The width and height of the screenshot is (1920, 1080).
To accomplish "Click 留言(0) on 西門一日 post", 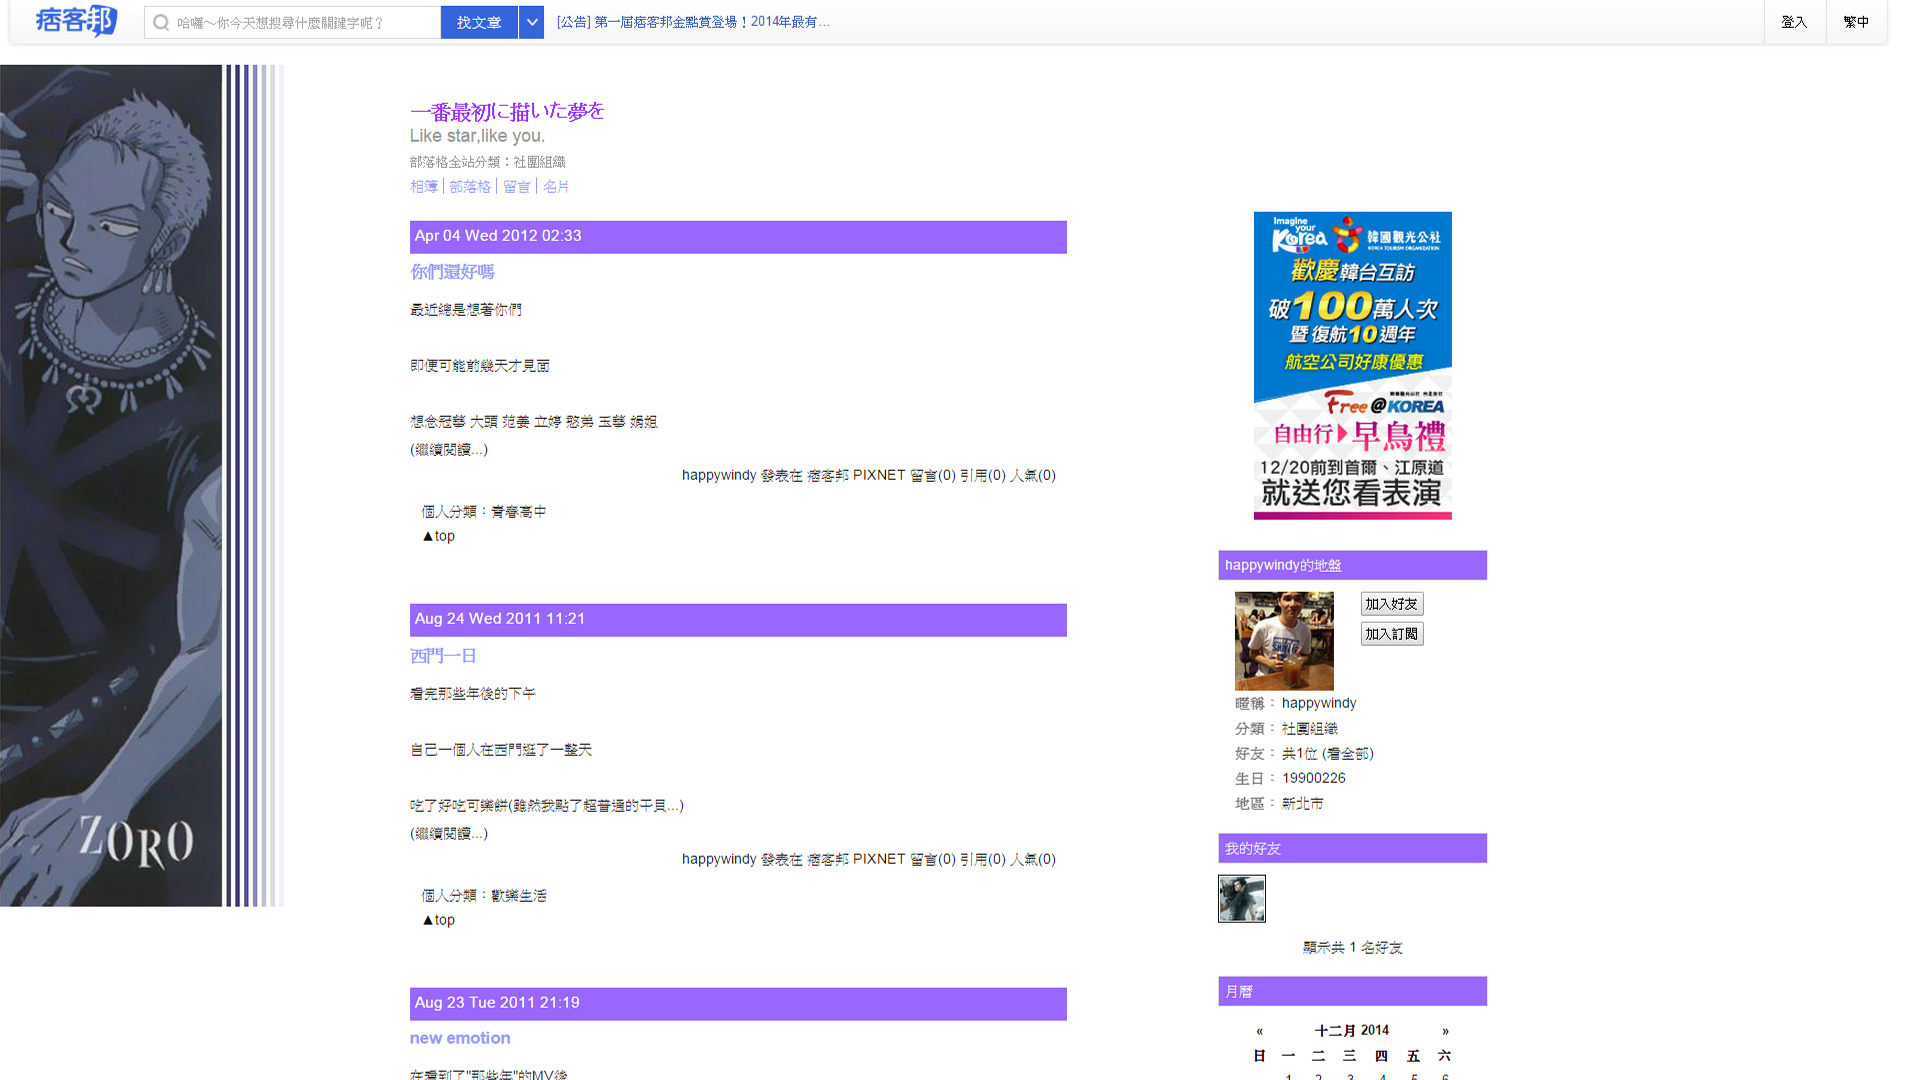I will click(933, 860).
